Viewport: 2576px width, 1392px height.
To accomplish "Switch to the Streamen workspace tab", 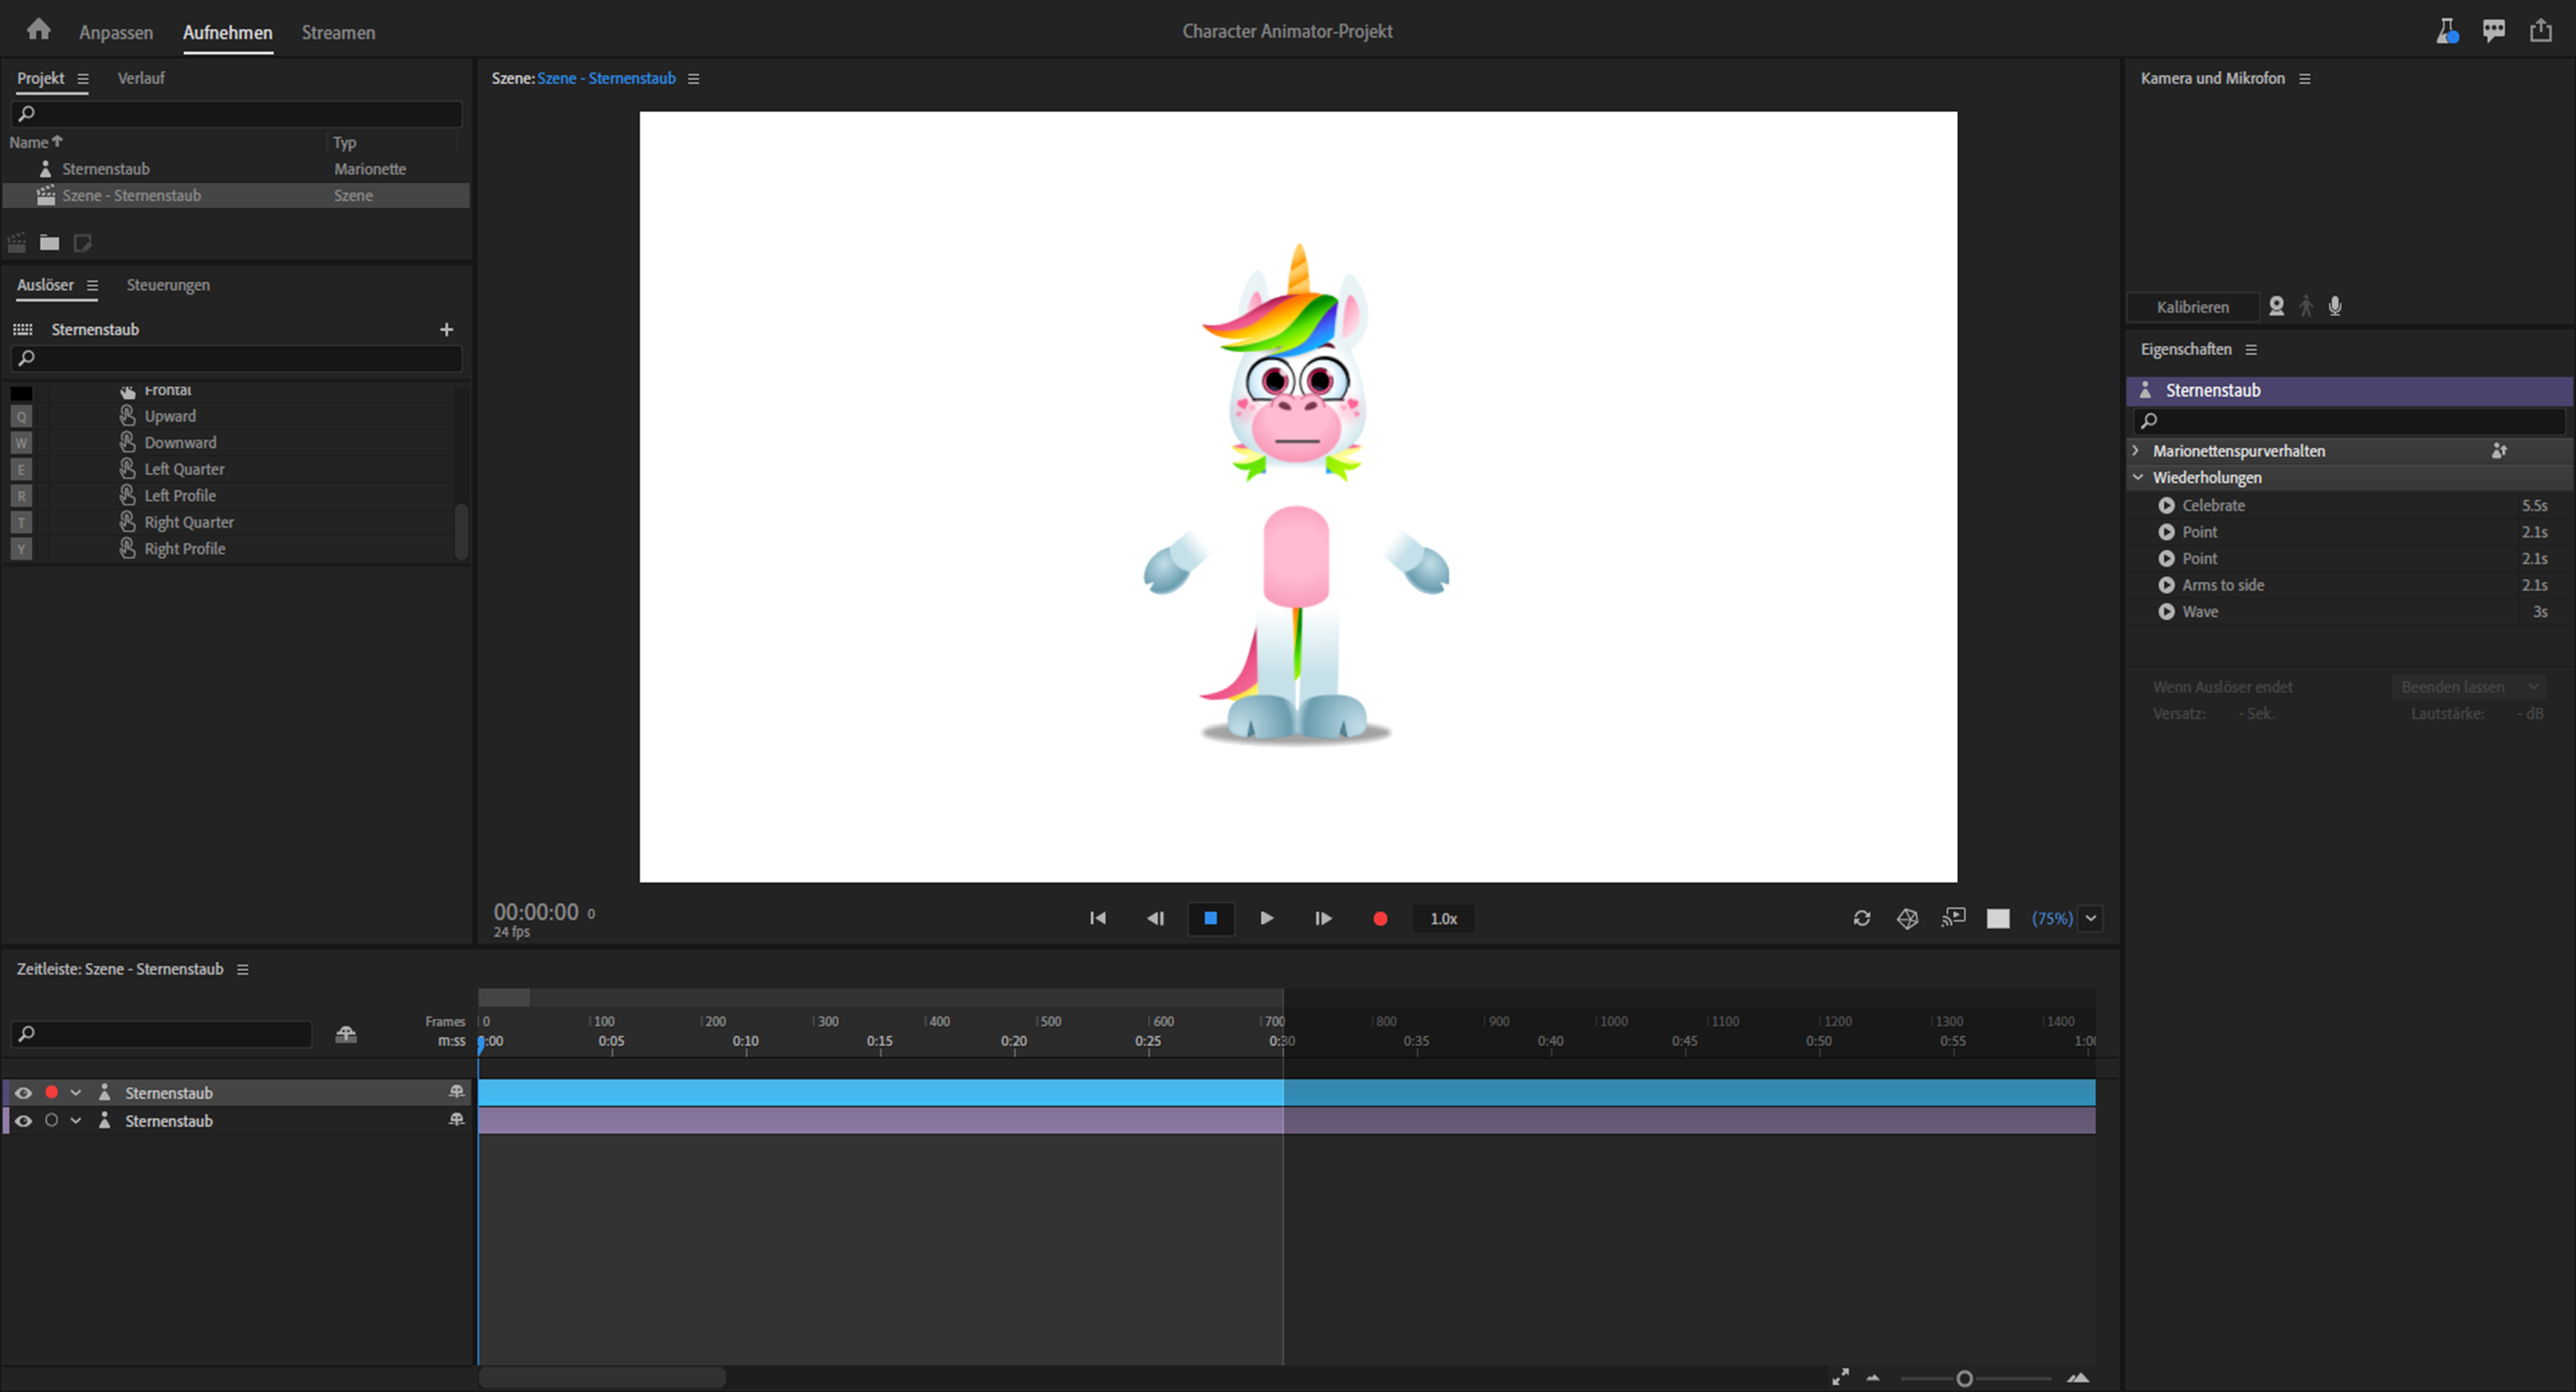I will coord(338,32).
